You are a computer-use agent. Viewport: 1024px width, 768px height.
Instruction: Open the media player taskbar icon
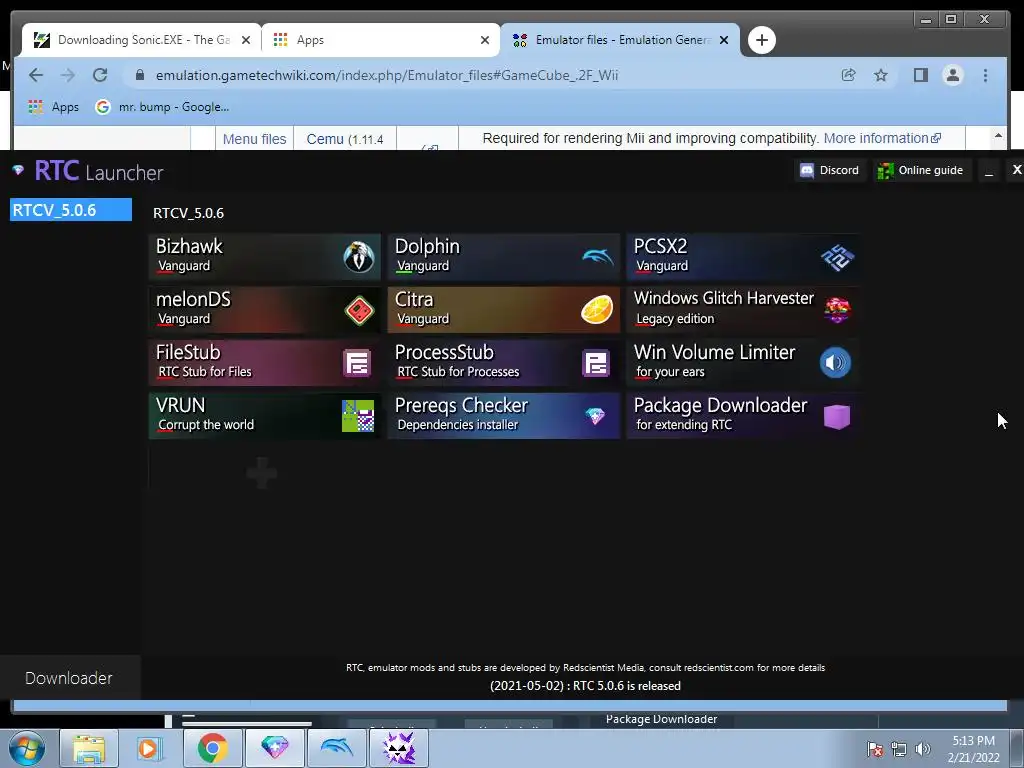149,748
